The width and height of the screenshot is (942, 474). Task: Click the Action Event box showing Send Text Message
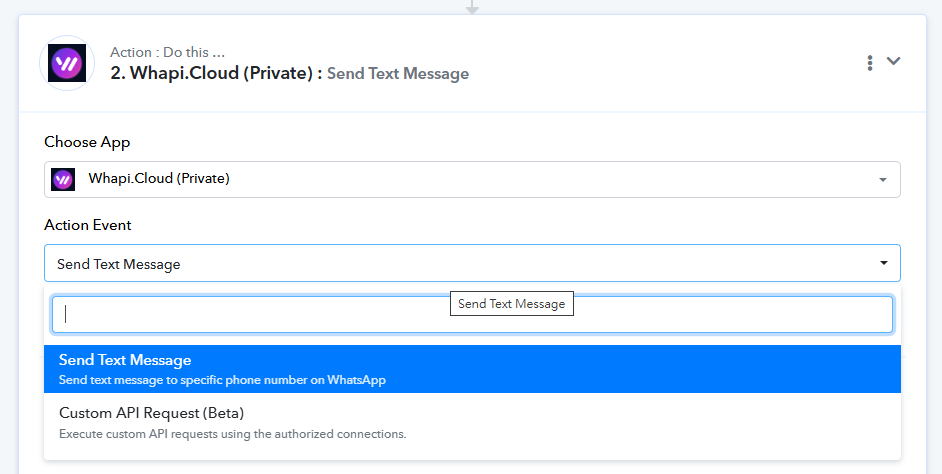(x=472, y=263)
